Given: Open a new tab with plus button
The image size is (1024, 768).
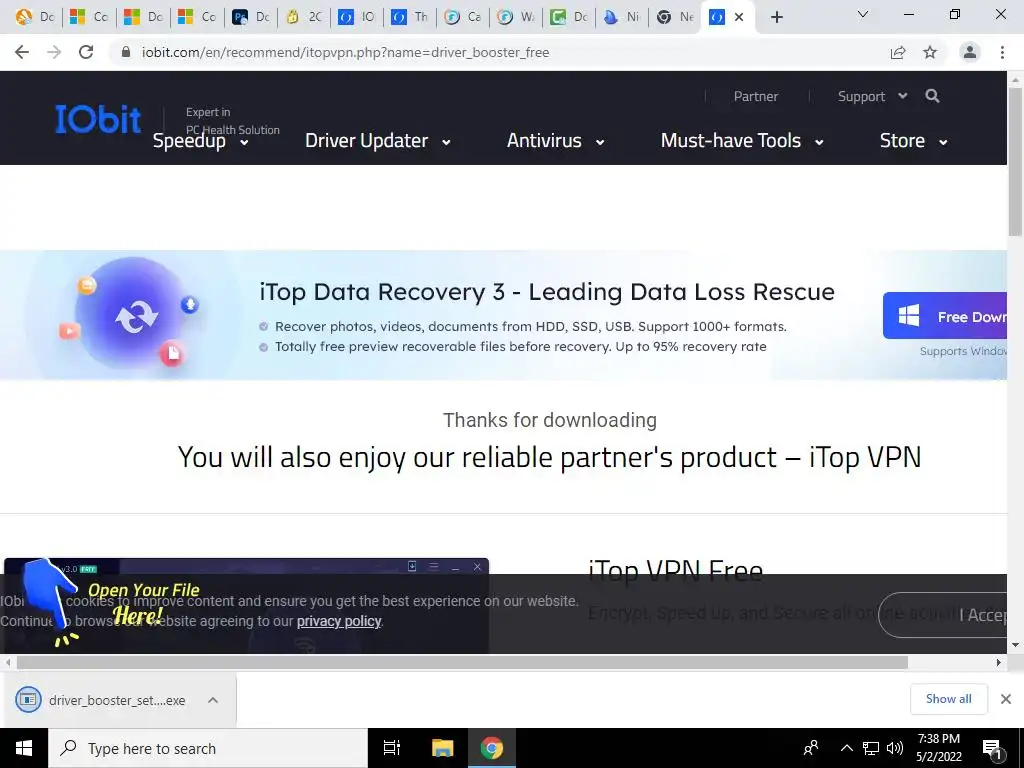Looking at the screenshot, I should pos(776,17).
